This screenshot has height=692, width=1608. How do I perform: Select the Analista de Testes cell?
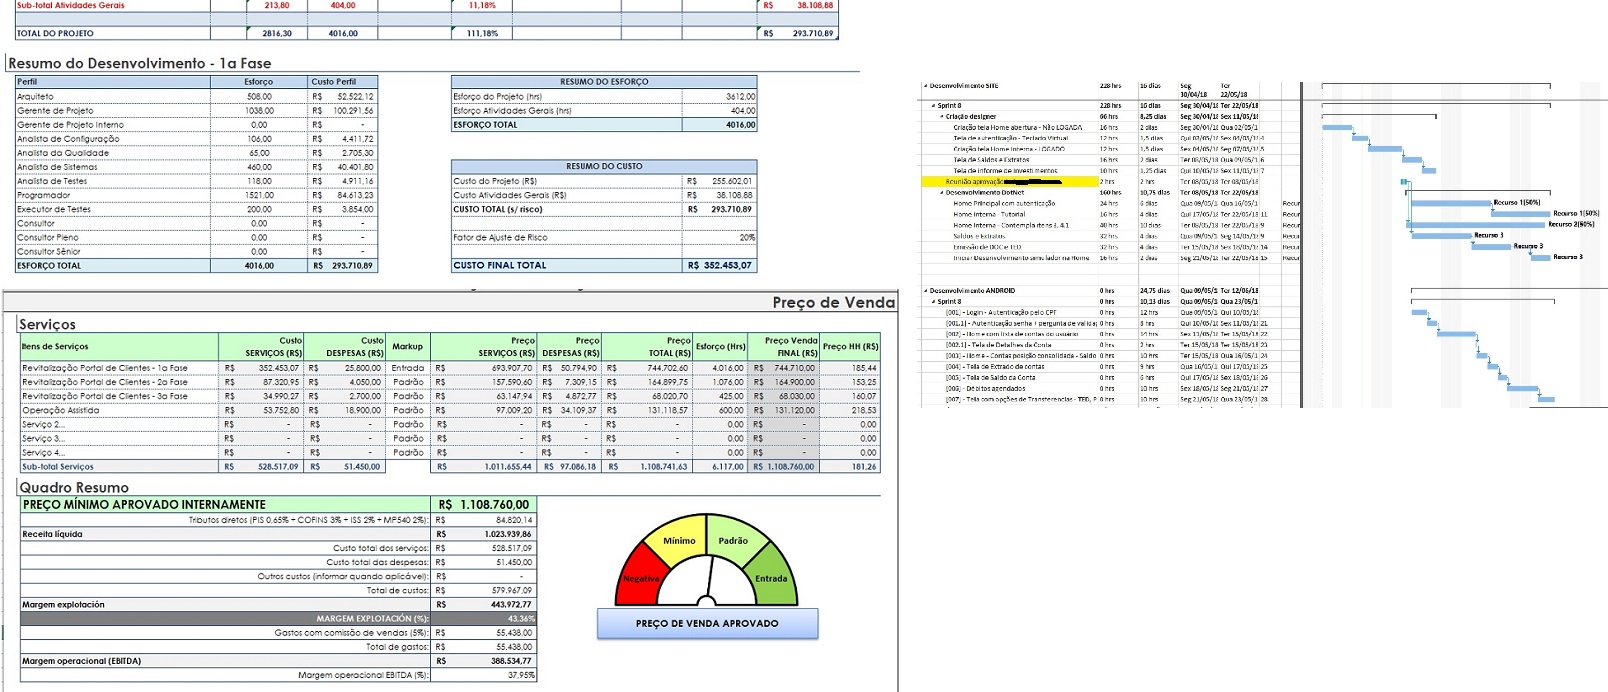[113, 181]
